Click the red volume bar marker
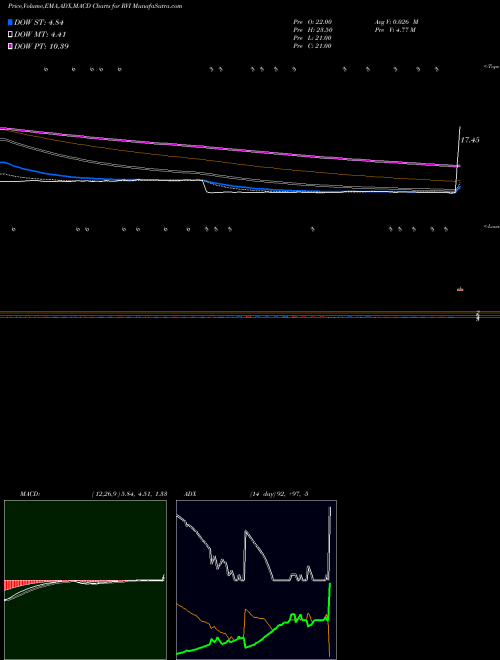Image resolution: width=500 pixels, height=660 pixels. click(460, 289)
